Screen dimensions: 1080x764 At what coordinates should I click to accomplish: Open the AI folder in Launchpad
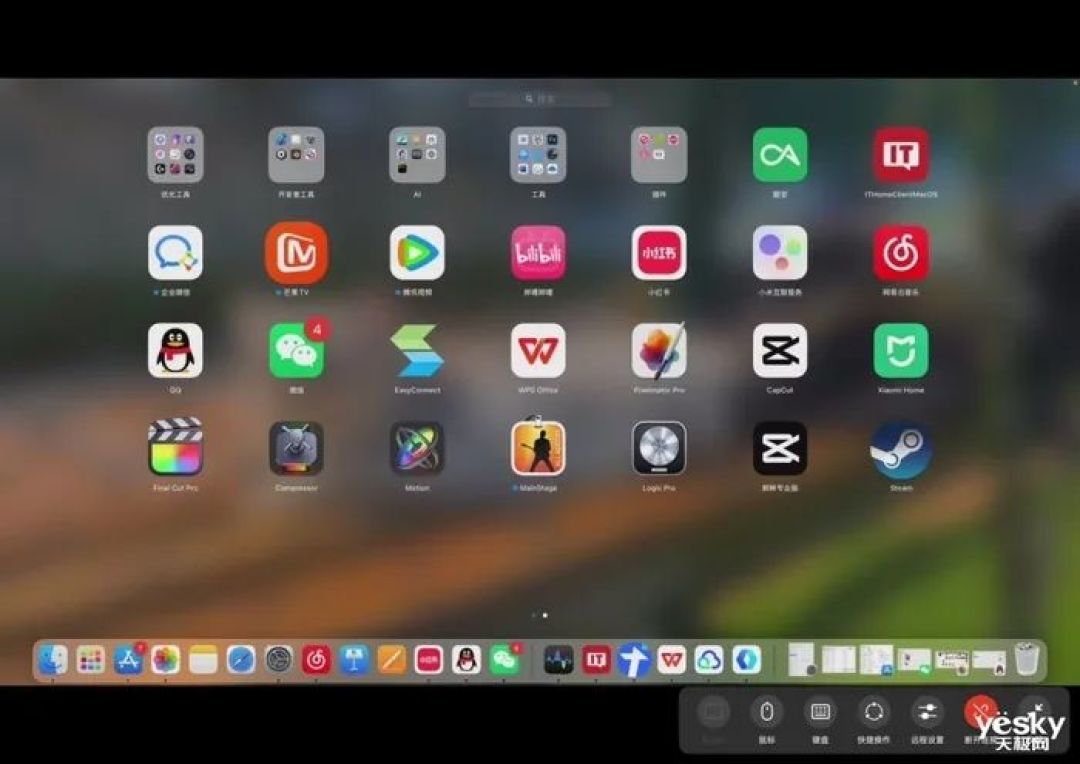(417, 155)
